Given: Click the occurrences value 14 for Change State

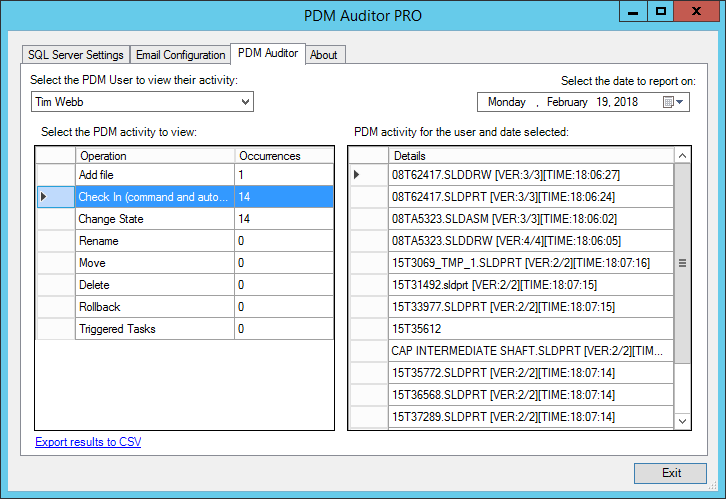Looking at the screenshot, I should point(284,219).
